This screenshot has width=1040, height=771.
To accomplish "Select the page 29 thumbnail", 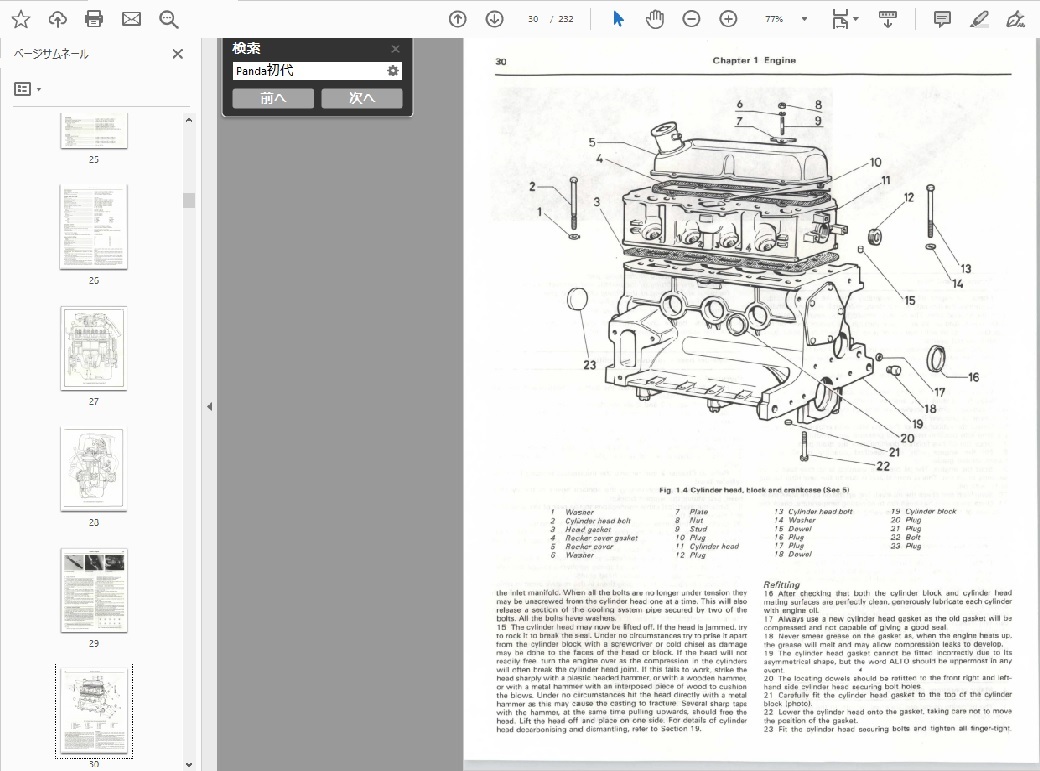I will click(x=94, y=590).
